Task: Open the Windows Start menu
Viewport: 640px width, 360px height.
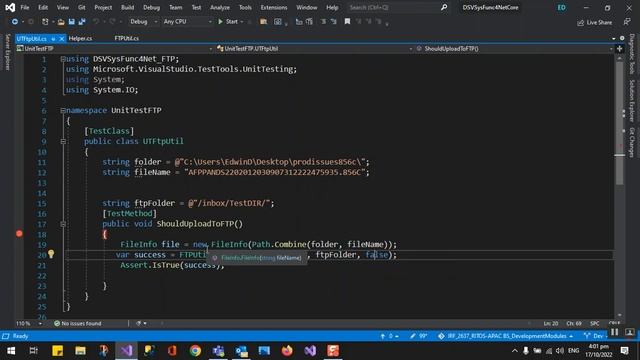Action: tap(11, 351)
